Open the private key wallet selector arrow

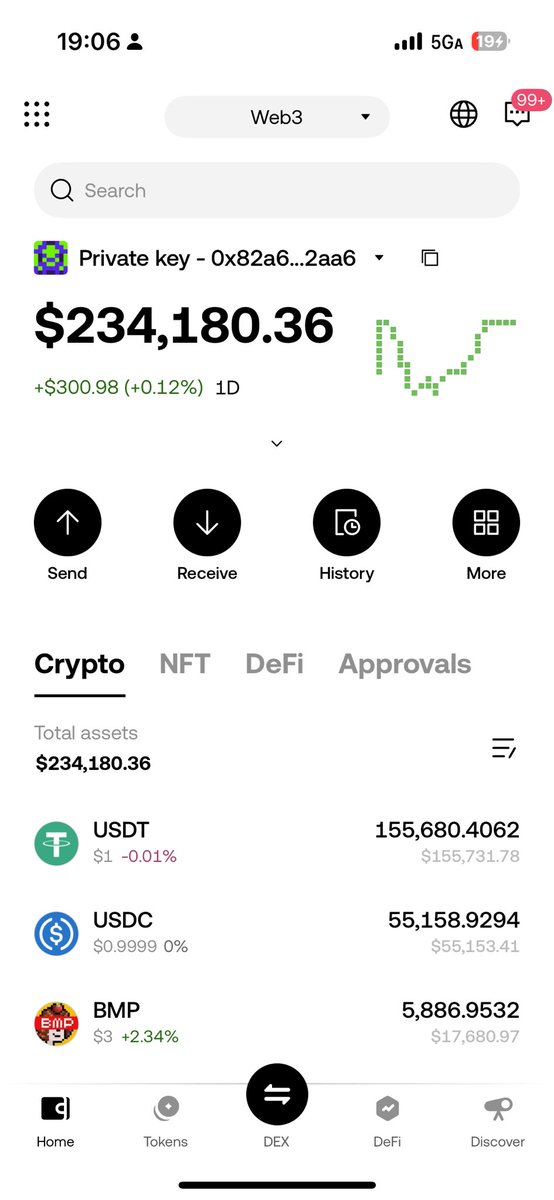pyautogui.click(x=379, y=258)
